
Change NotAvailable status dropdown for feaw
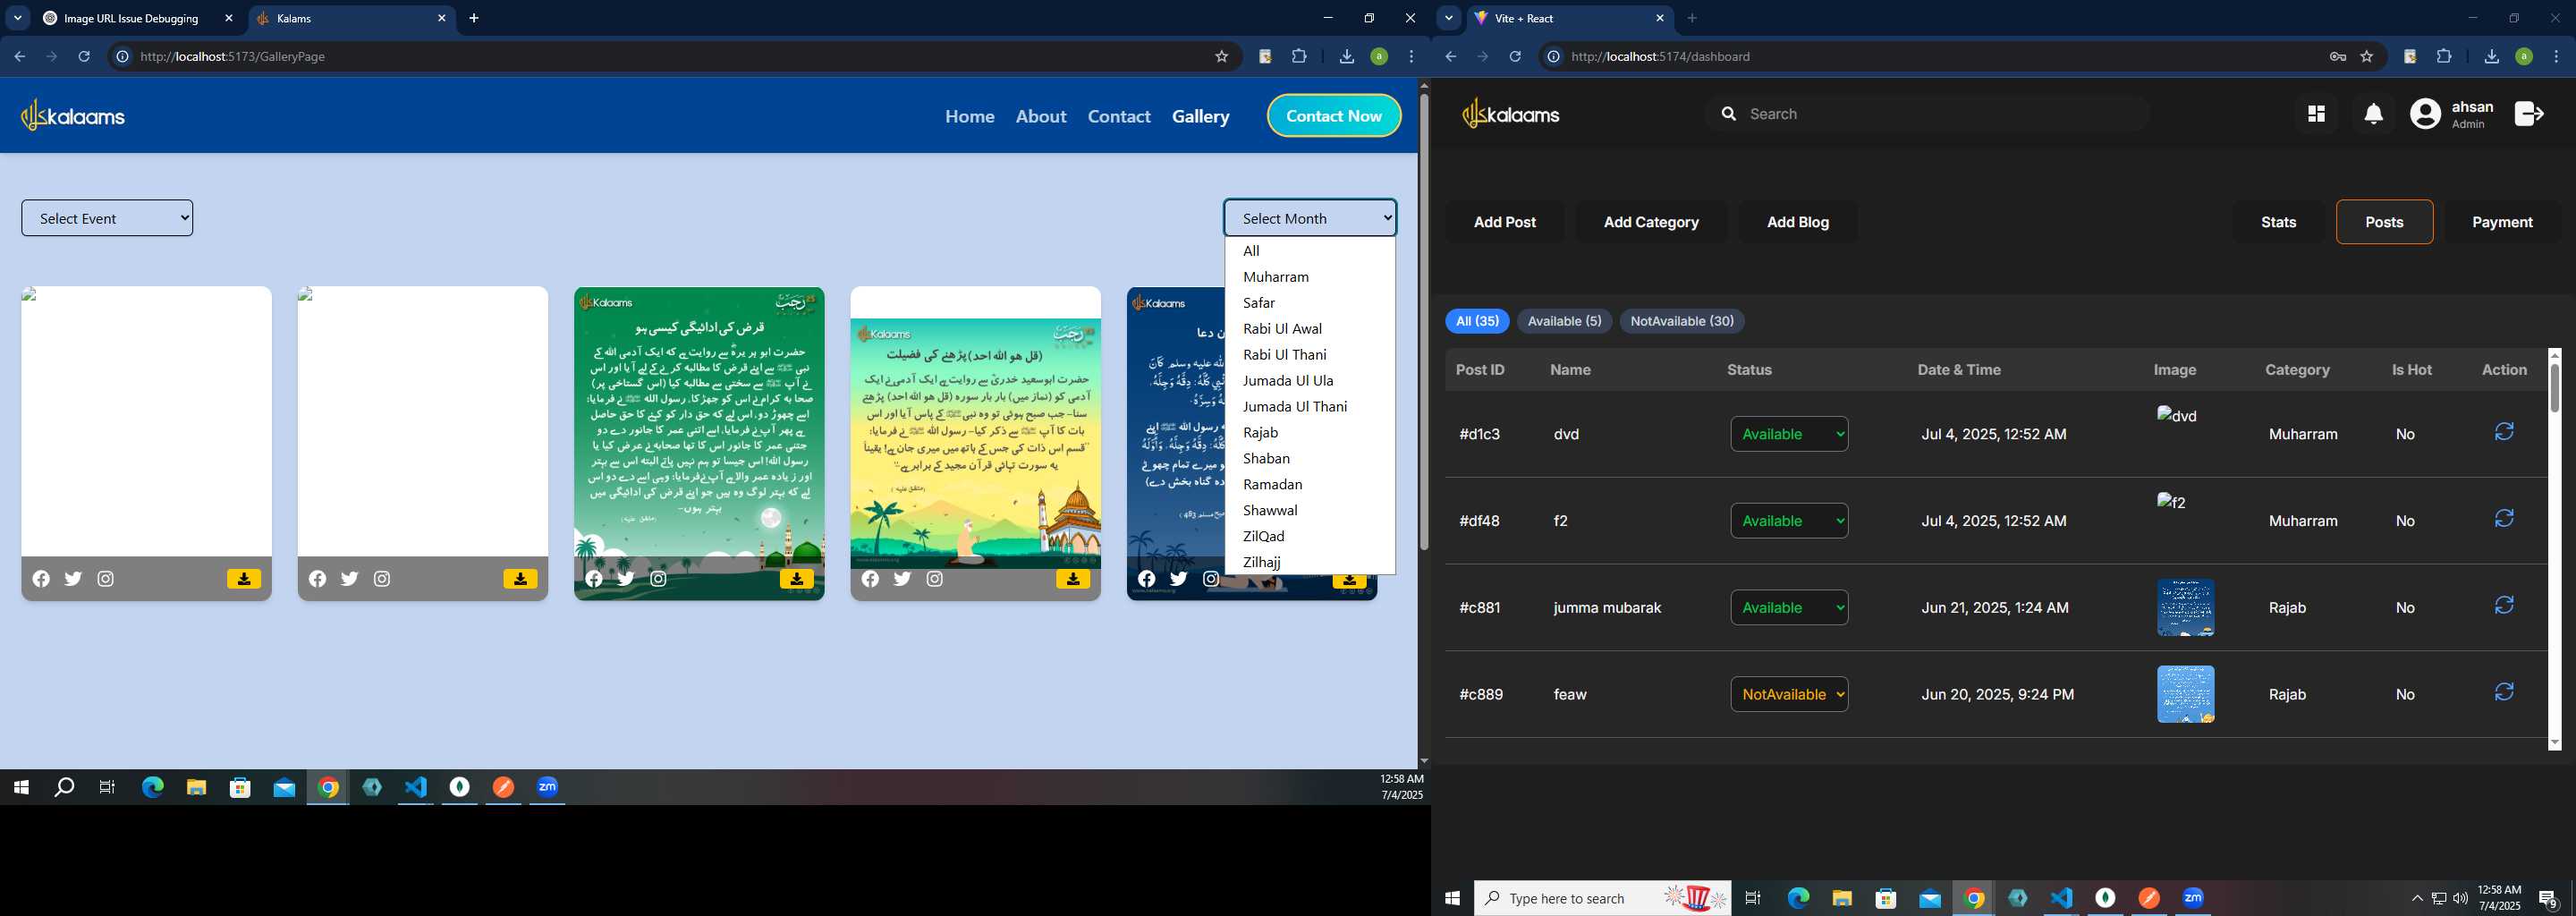coord(1789,694)
